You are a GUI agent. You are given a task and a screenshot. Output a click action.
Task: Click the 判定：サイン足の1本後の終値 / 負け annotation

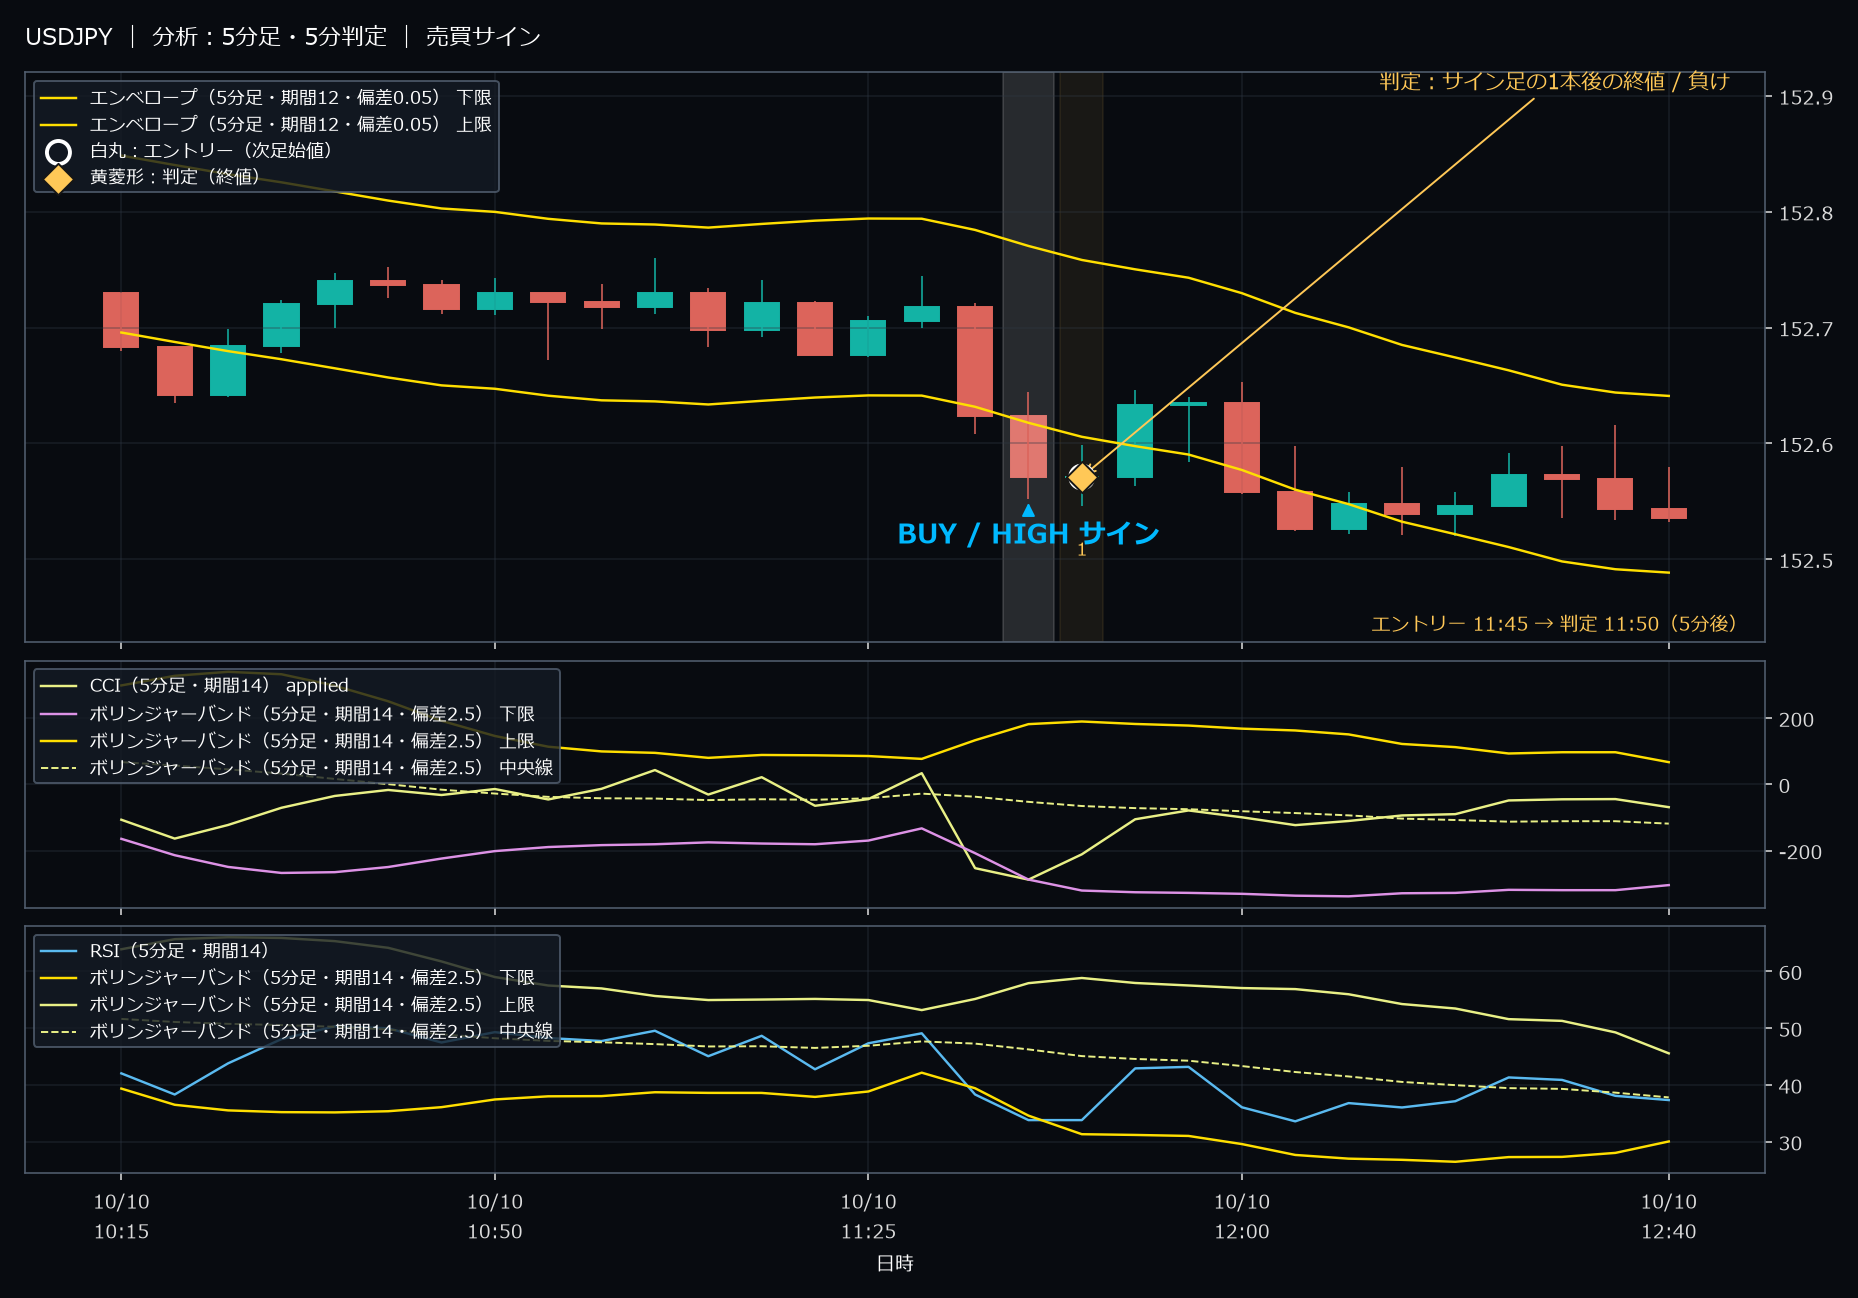(x=1554, y=81)
